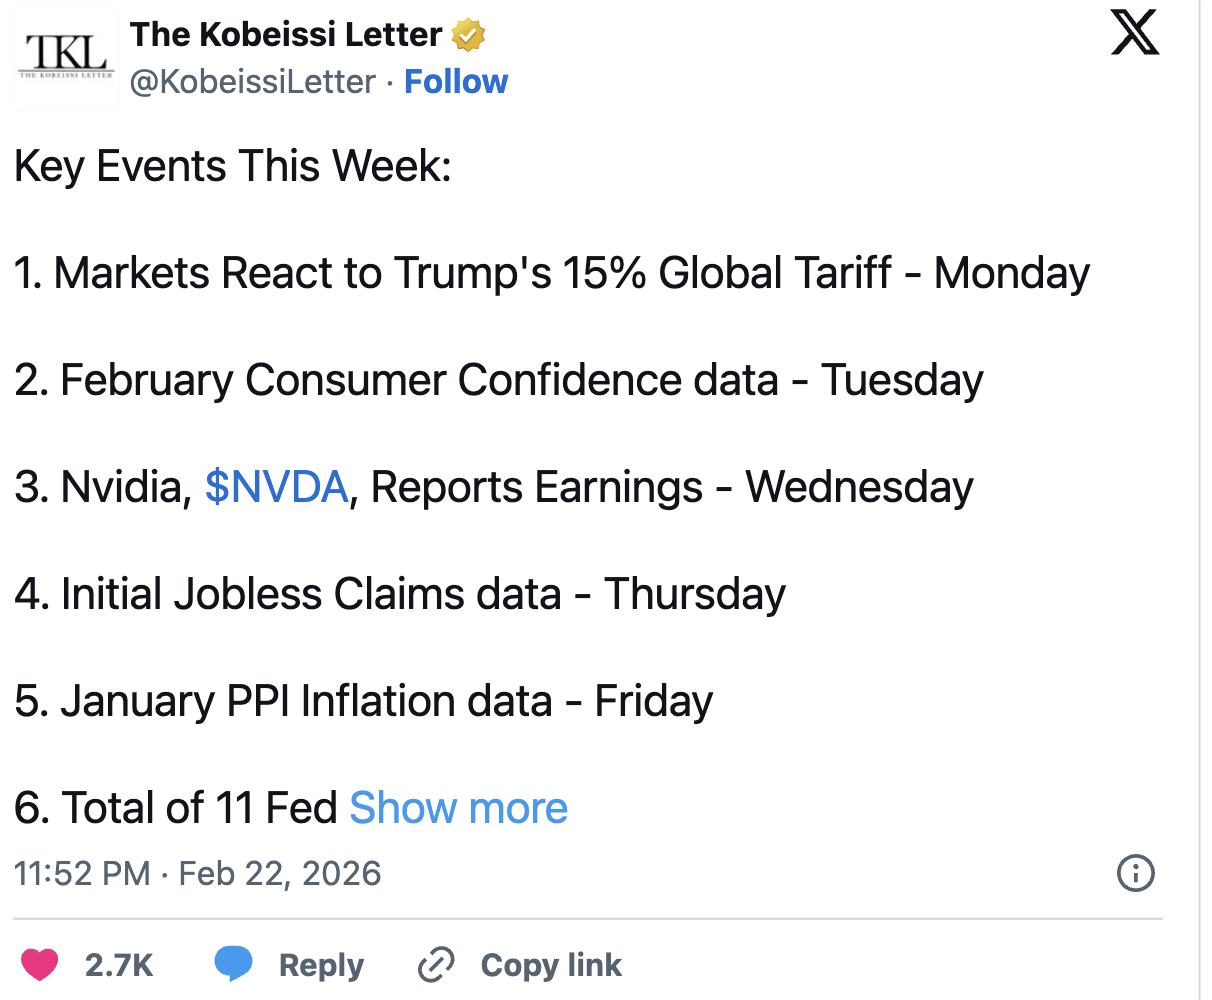Image resolution: width=1212 pixels, height=1000 pixels.
Task: Click the gold verified badge
Action: pos(468,36)
